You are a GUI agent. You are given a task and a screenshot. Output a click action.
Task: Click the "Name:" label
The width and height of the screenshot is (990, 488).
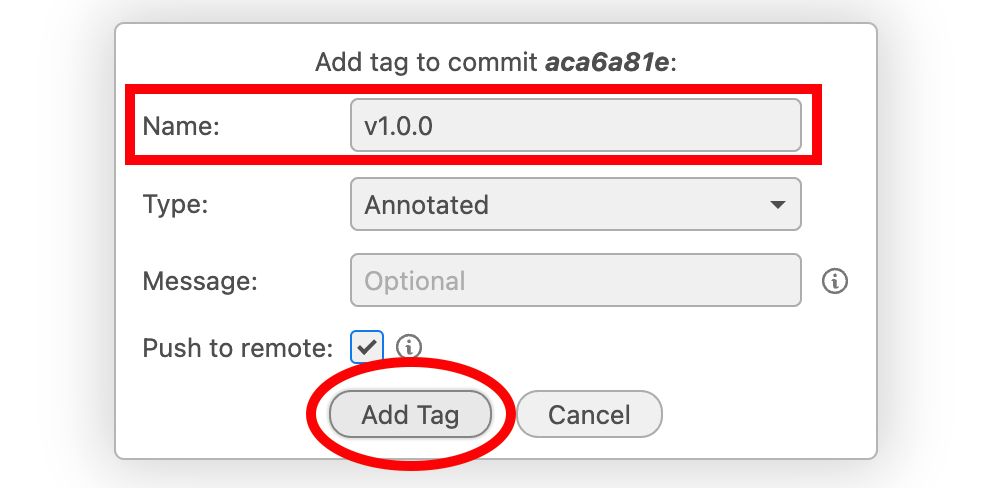coord(181,126)
